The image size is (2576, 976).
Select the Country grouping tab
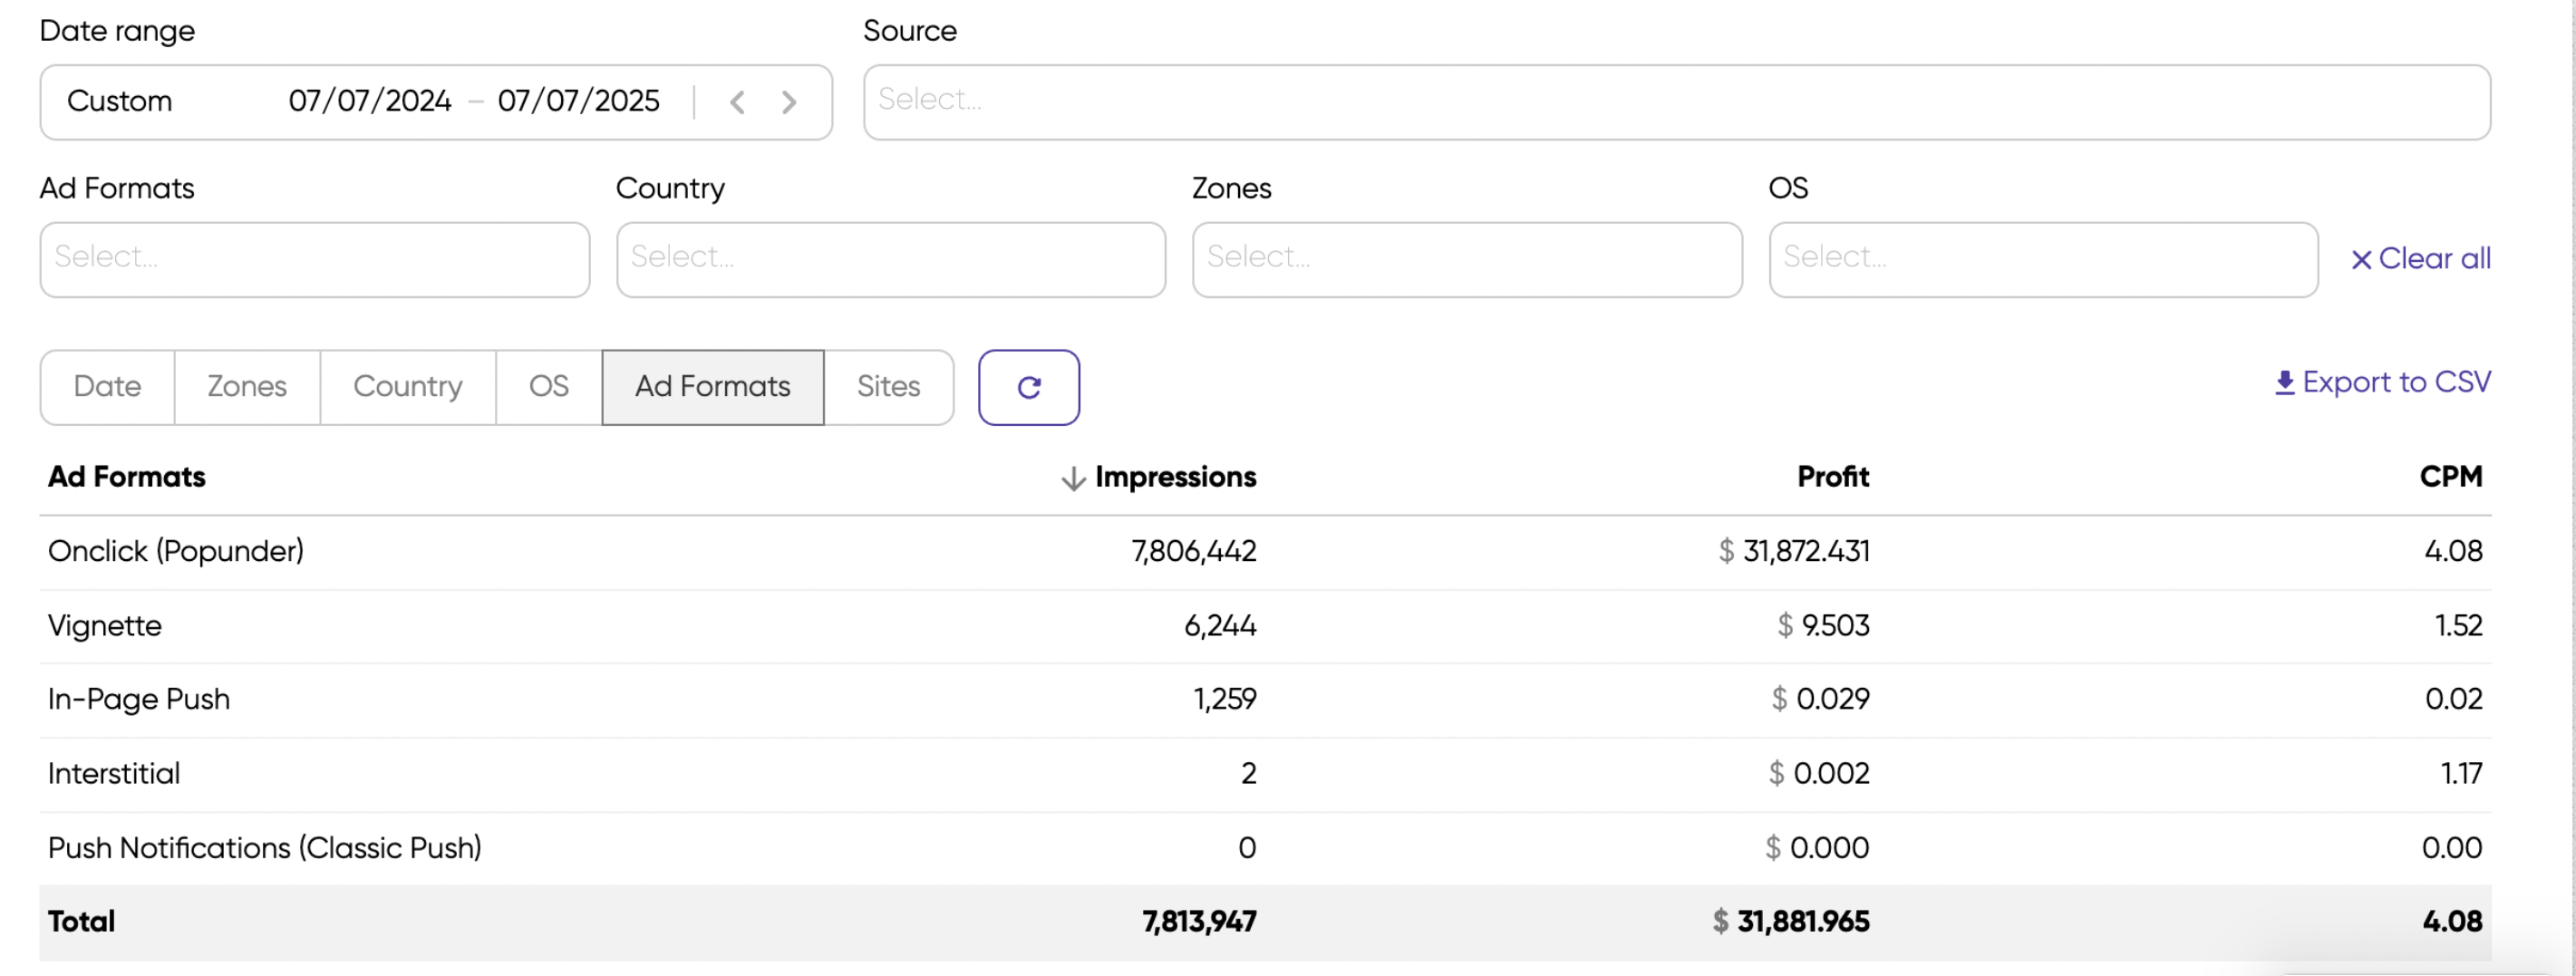point(407,387)
